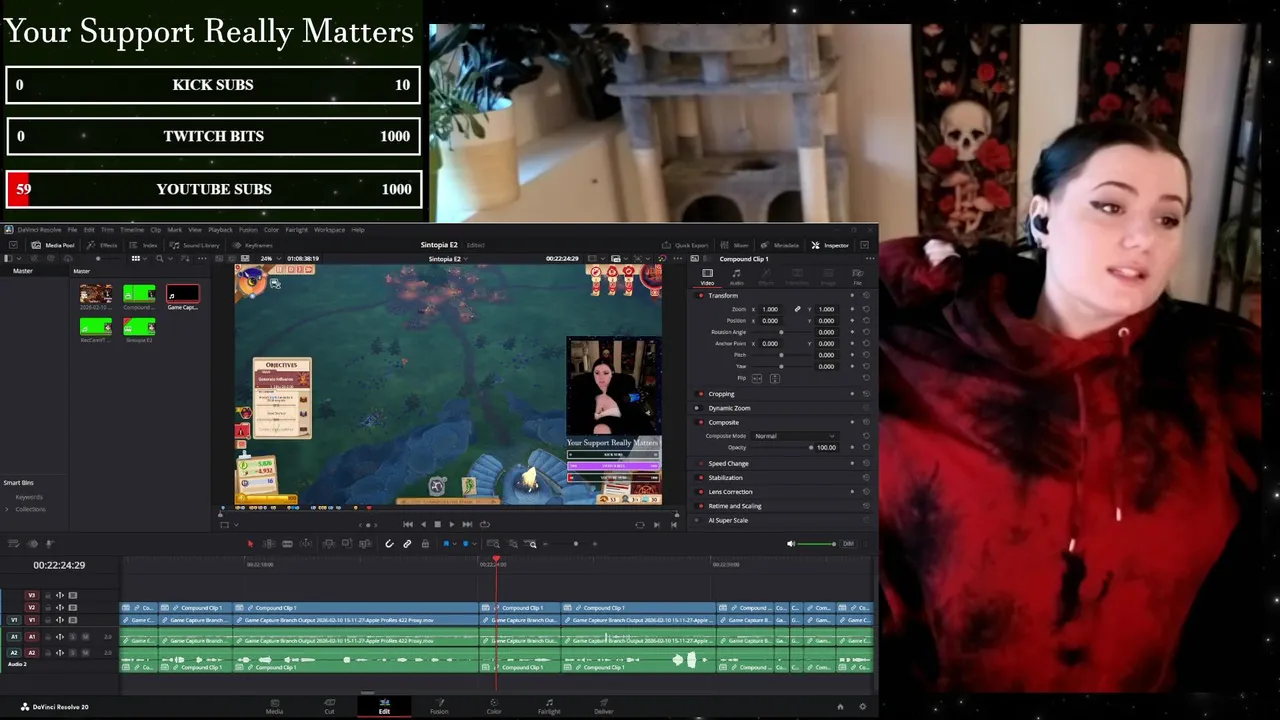The image size is (1280, 720).
Task: Click the Quick Export button
Action: (685, 245)
